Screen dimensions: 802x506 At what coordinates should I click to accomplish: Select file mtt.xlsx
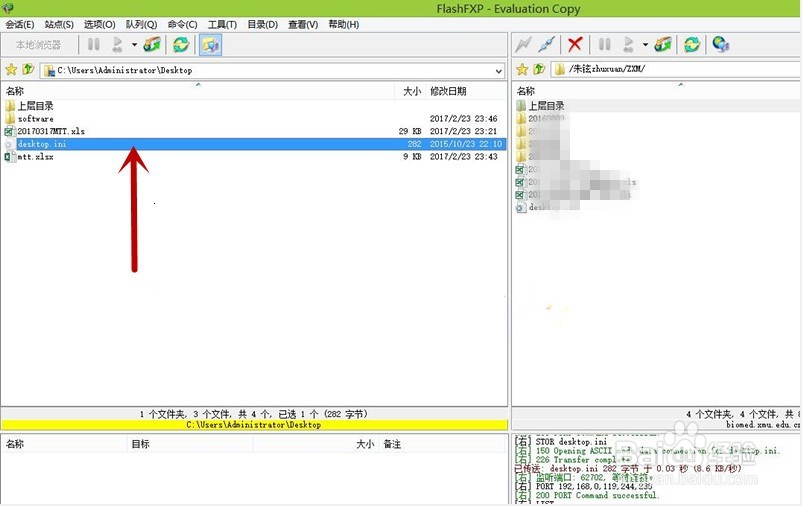coord(35,157)
